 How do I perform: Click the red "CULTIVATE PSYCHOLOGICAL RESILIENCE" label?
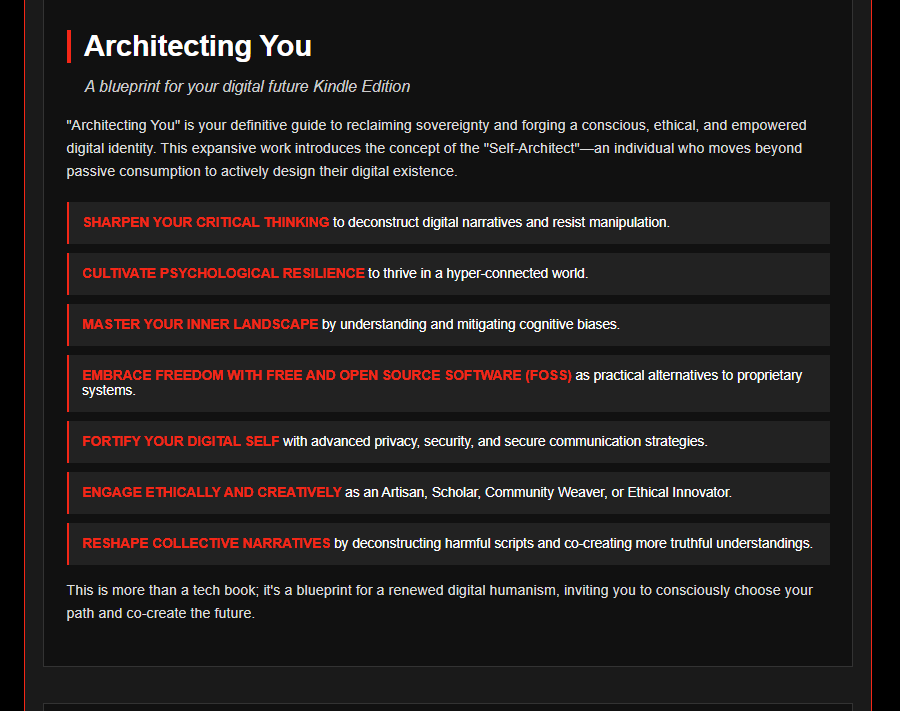pos(223,273)
